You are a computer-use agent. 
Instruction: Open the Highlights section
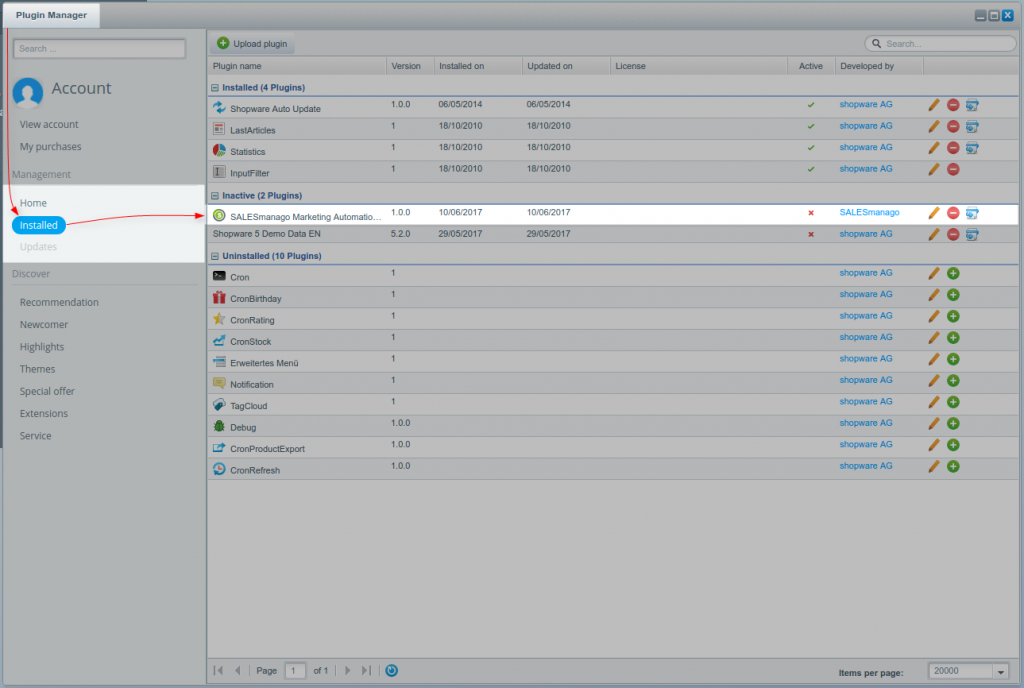(x=42, y=347)
